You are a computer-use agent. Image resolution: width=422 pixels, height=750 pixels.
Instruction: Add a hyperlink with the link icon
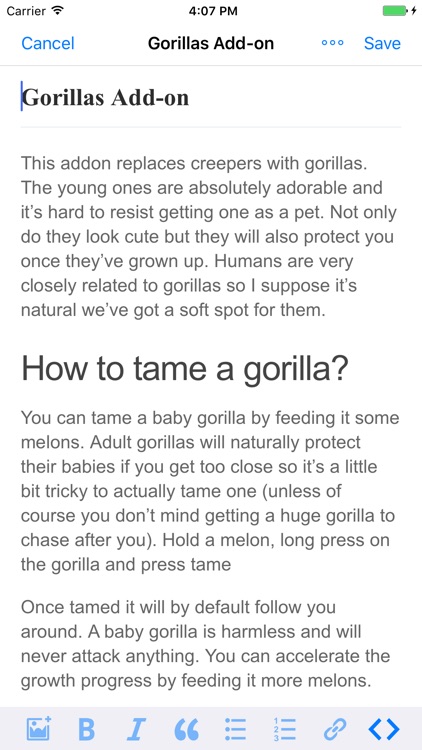click(x=335, y=729)
